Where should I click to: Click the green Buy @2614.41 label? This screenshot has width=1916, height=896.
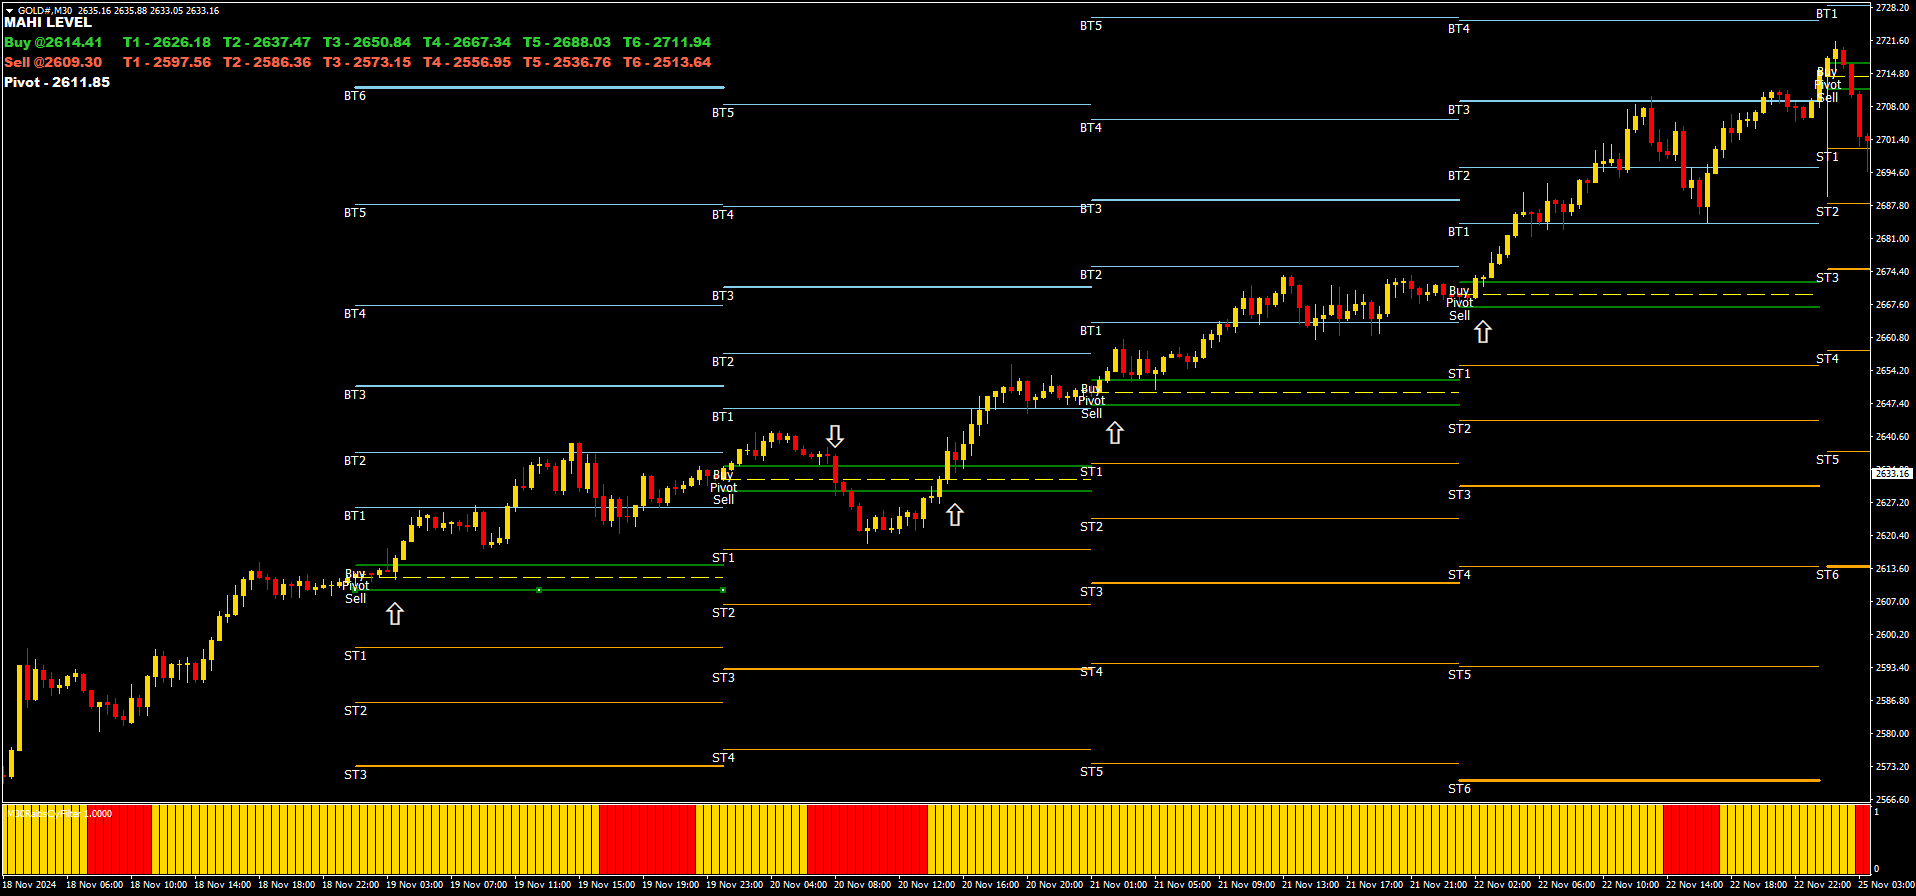pyautogui.click(x=53, y=42)
